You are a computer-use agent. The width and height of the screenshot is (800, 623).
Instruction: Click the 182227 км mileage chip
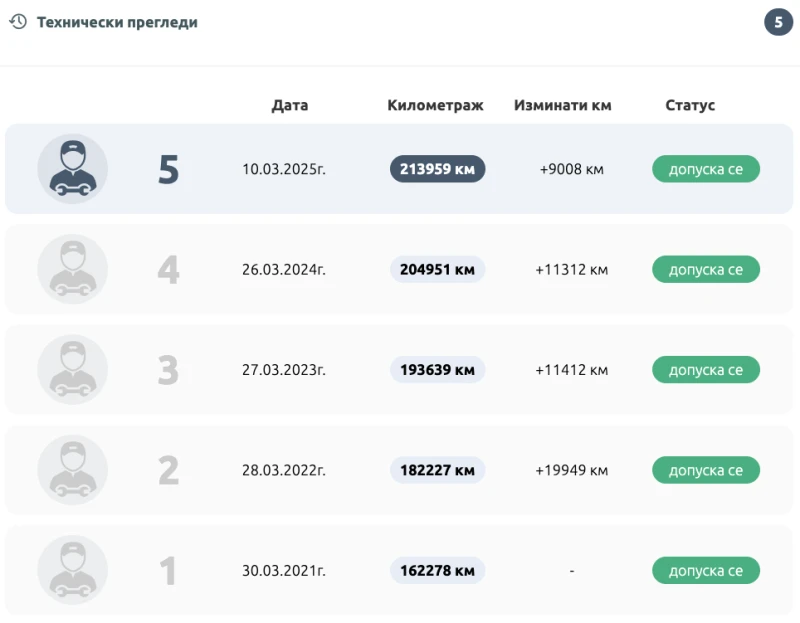[437, 470]
